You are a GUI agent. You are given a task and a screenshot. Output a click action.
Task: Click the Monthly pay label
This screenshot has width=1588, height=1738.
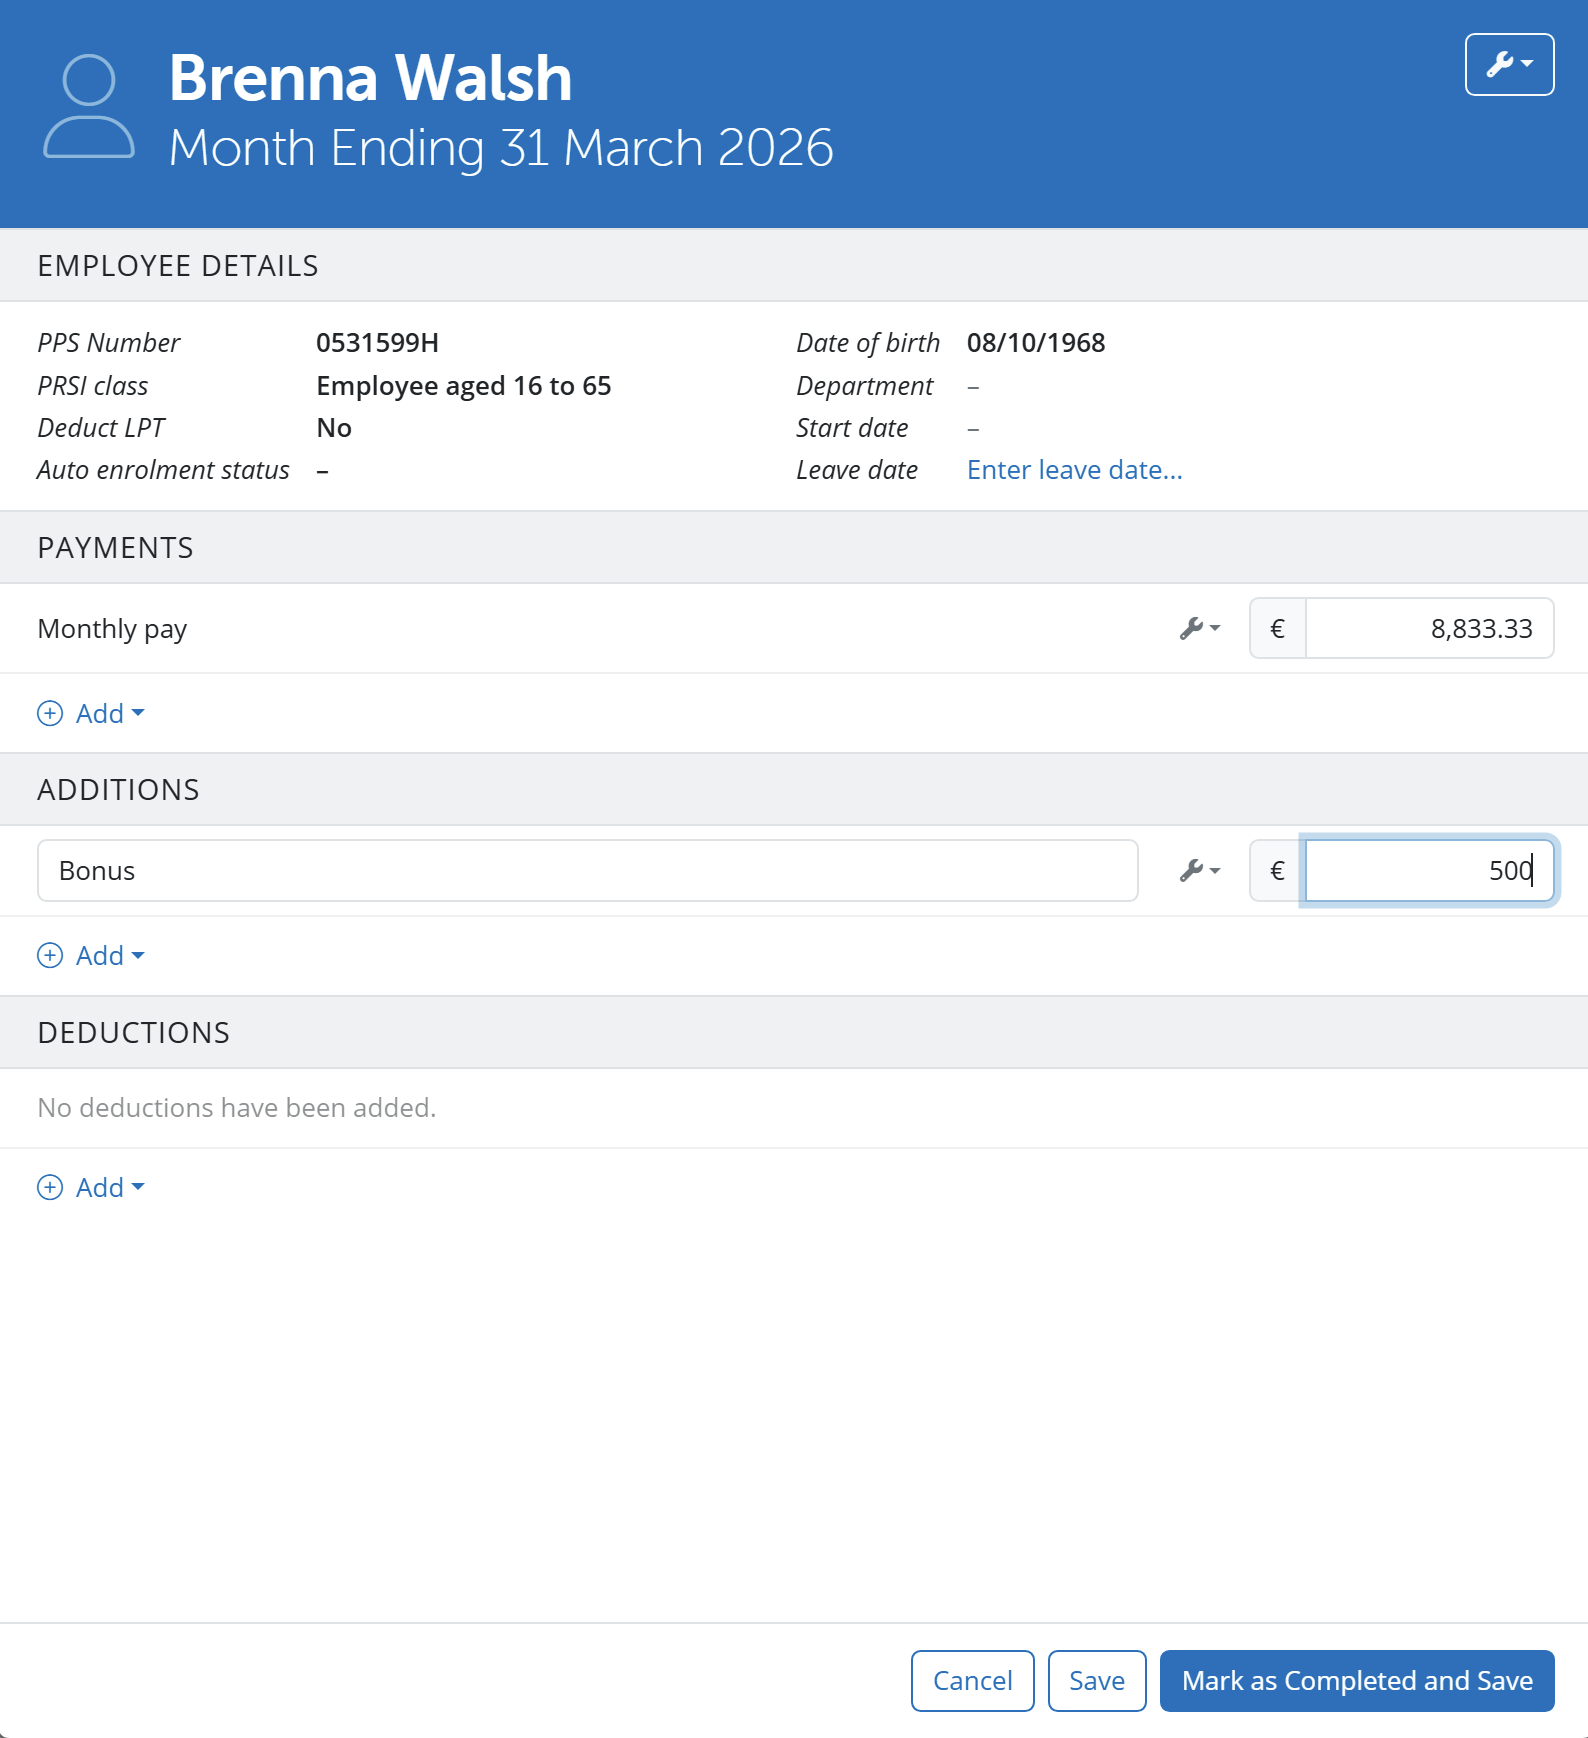[112, 629]
